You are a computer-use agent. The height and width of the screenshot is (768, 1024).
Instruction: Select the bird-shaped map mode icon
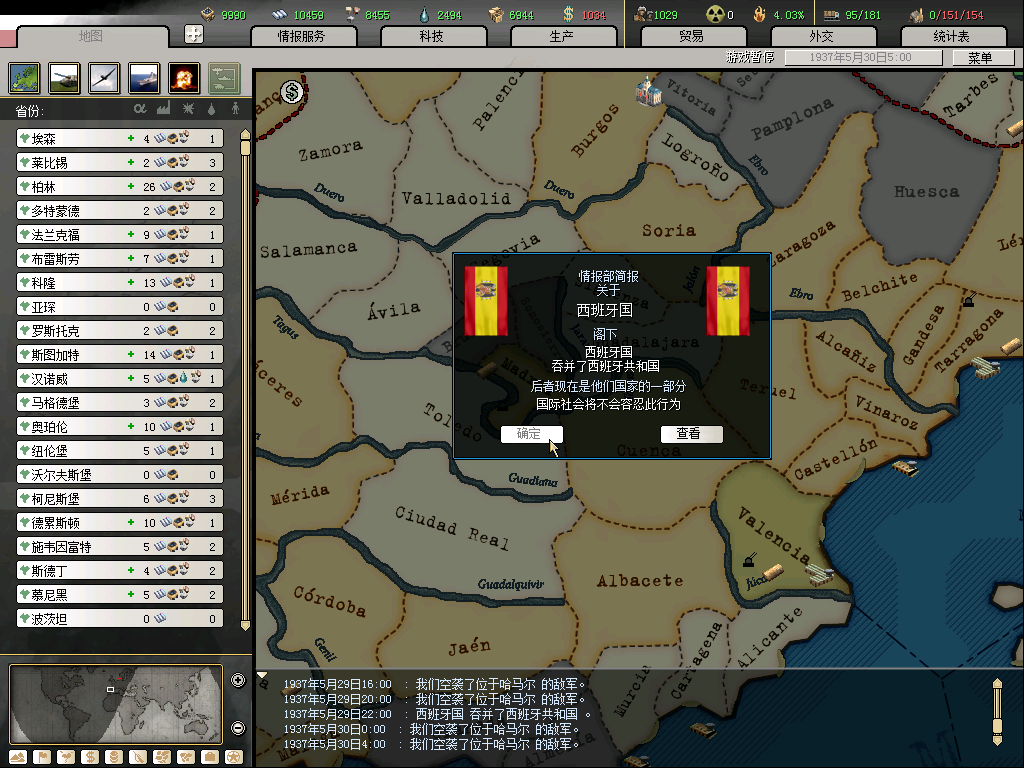pos(66,757)
